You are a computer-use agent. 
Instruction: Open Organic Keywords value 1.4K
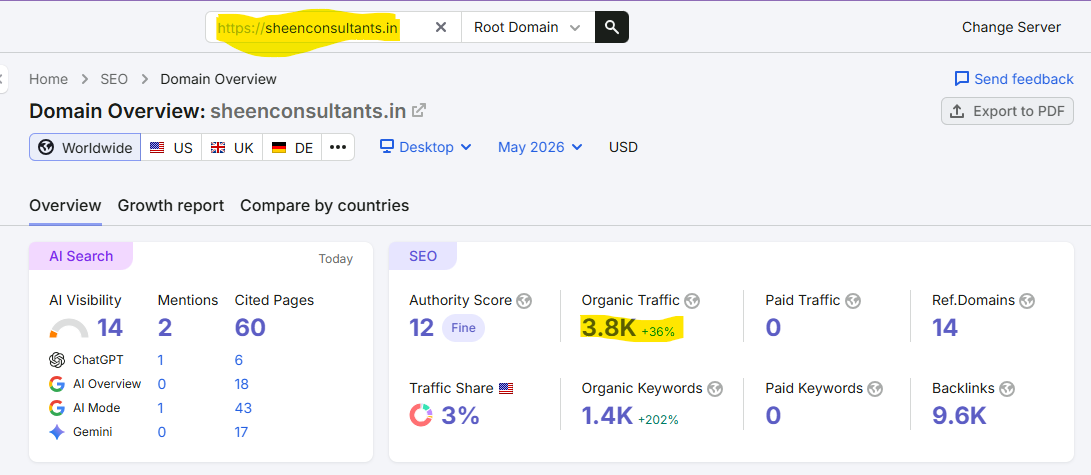tap(607, 416)
